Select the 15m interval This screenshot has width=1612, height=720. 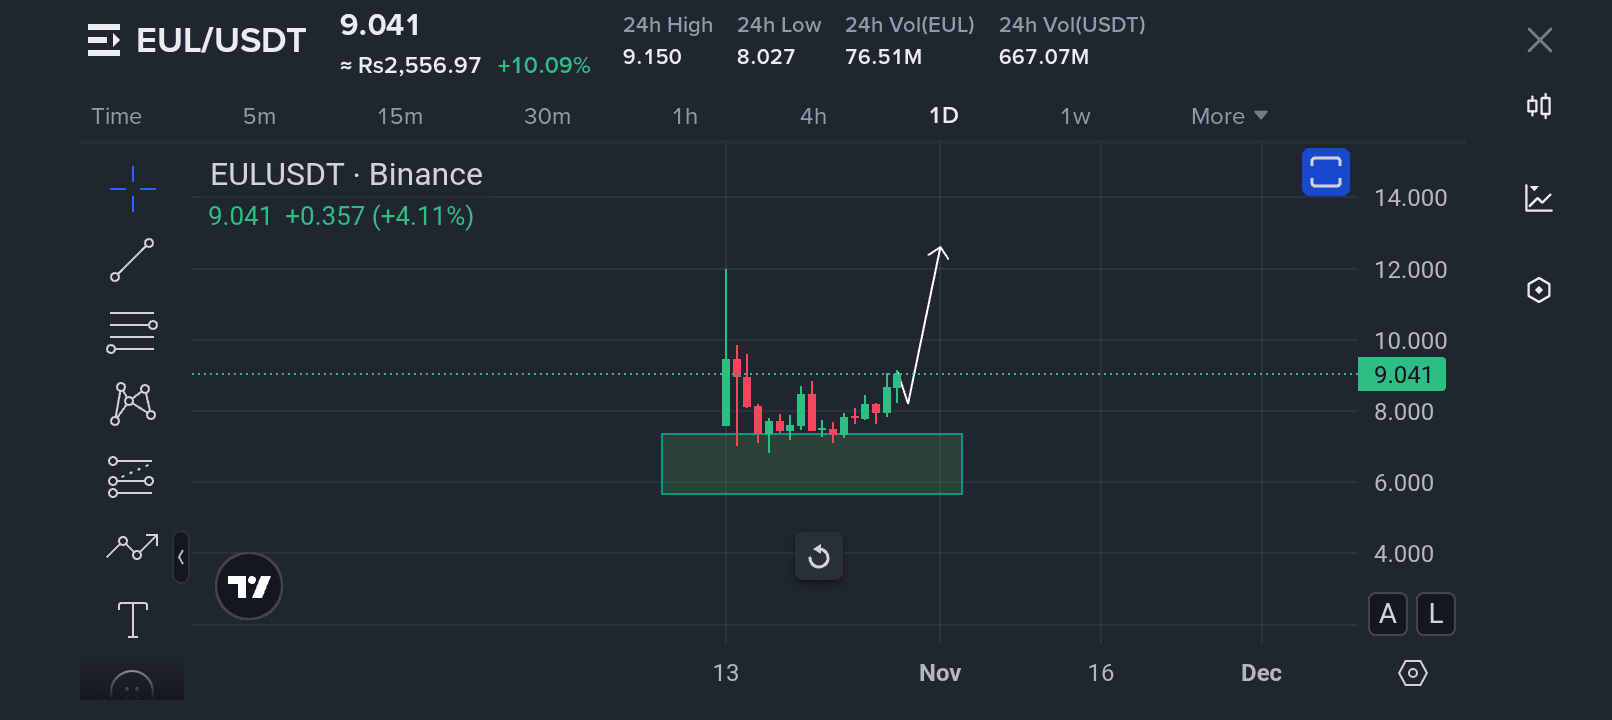click(400, 116)
